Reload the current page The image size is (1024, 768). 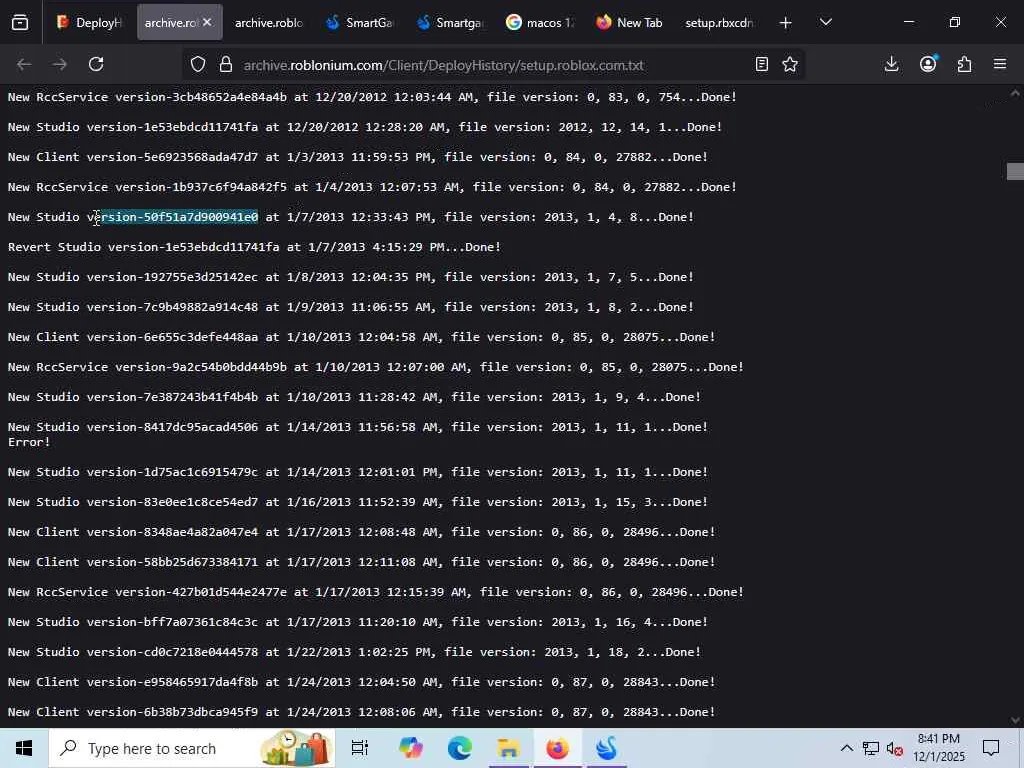click(96, 64)
